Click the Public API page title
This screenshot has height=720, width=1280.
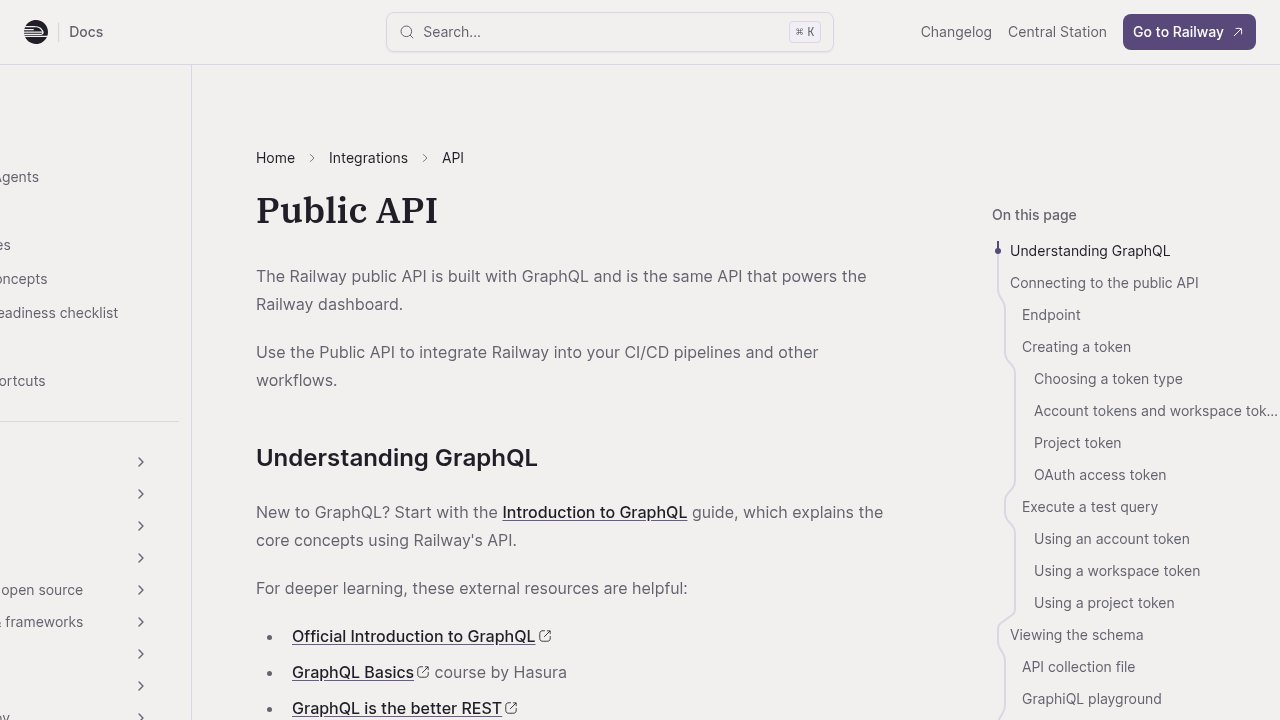(x=347, y=211)
